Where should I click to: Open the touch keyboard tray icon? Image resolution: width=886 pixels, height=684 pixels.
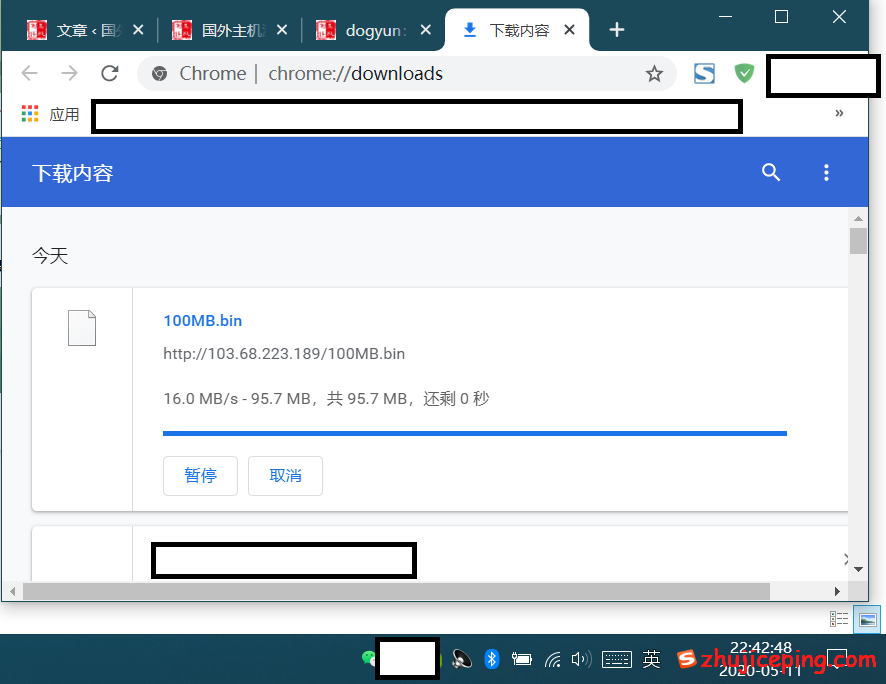click(x=616, y=659)
